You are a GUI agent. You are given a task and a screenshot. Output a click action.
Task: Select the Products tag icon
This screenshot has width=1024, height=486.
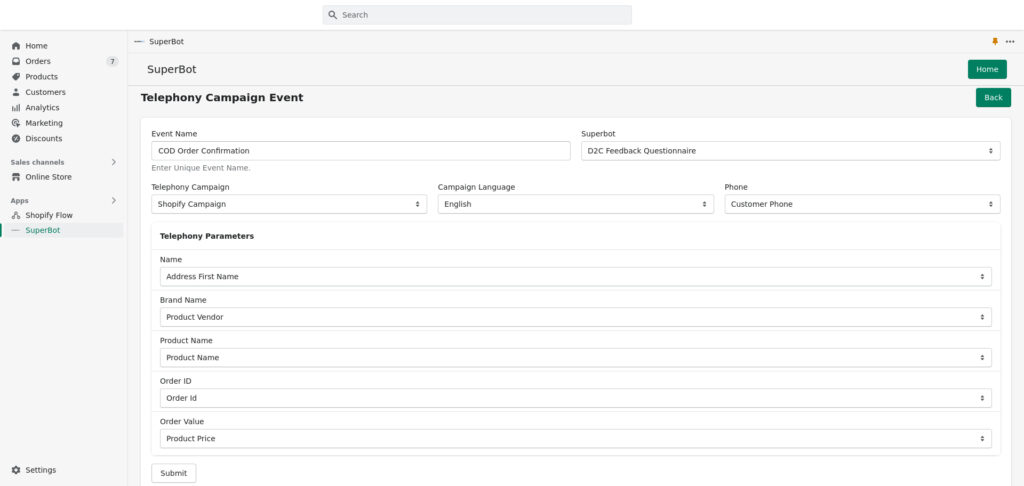(16, 76)
